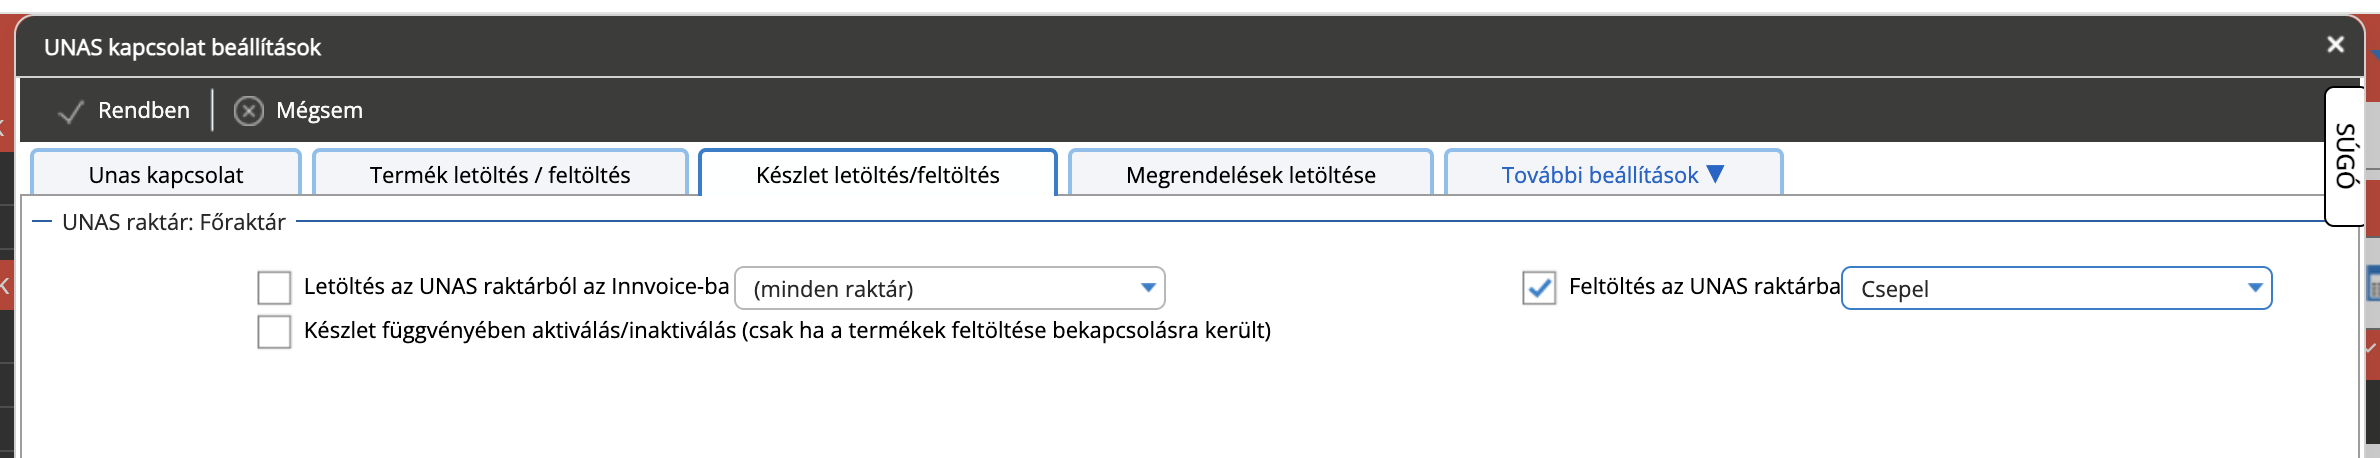Switch to the Unas kapcsolat tab

click(x=166, y=174)
